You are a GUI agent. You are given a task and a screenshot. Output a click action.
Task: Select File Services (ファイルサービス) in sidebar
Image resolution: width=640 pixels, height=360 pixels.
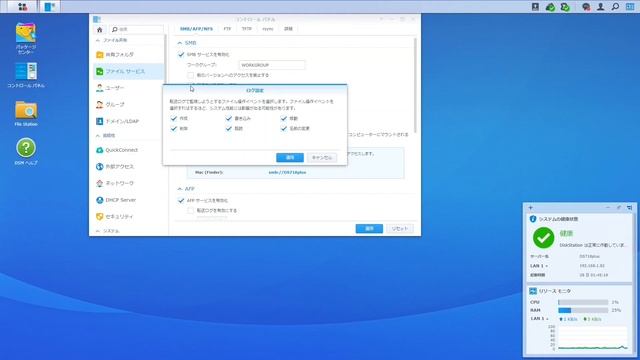coord(128,71)
